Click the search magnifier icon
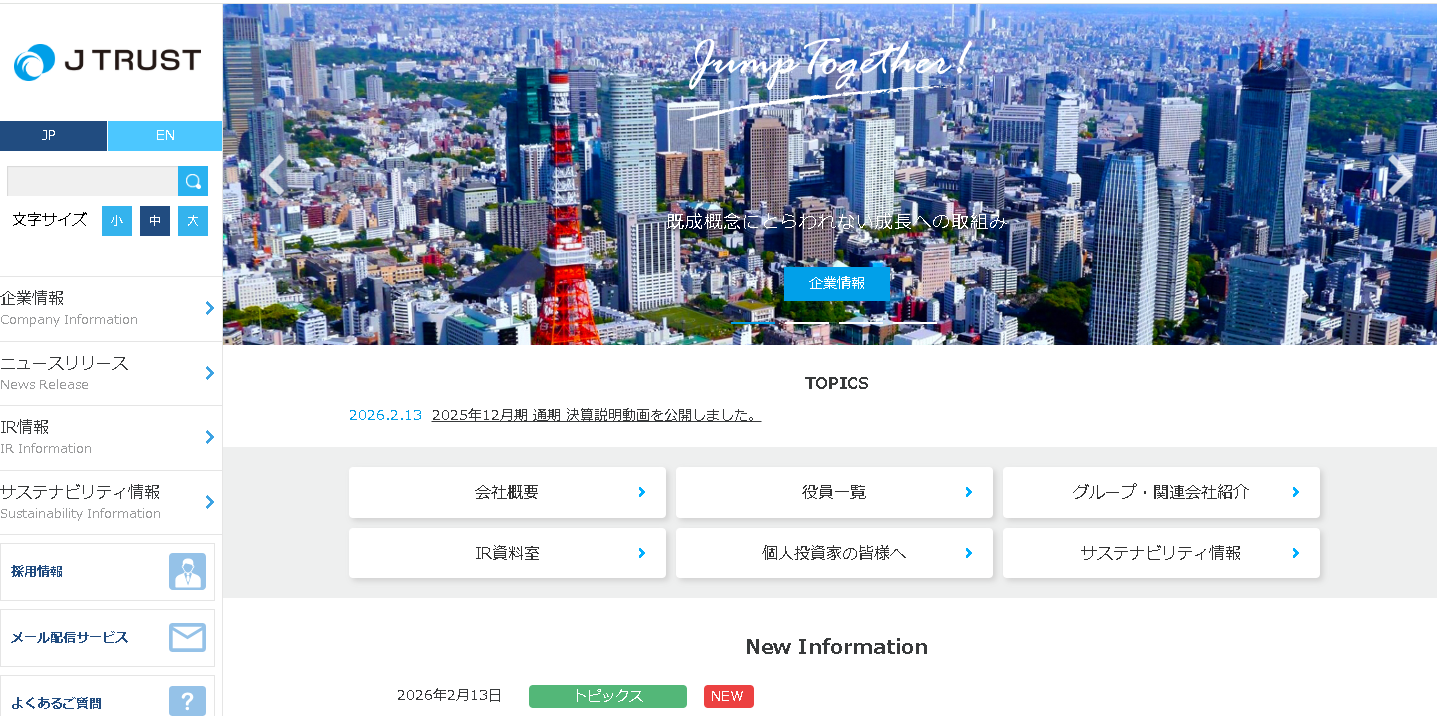 click(x=193, y=181)
